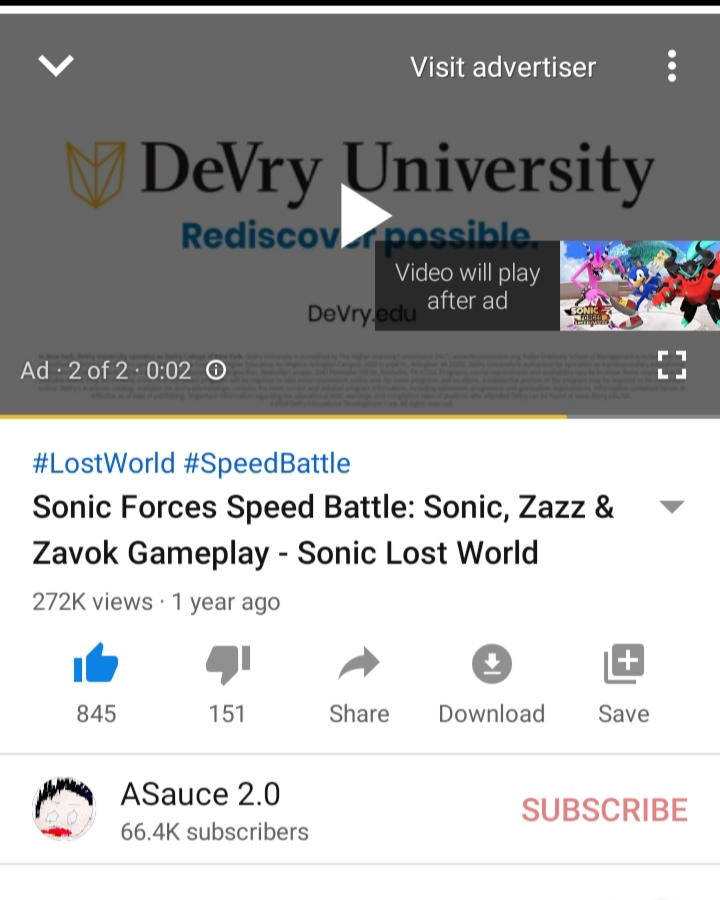Subscribe to ASauce 2.0 channel

click(x=604, y=810)
